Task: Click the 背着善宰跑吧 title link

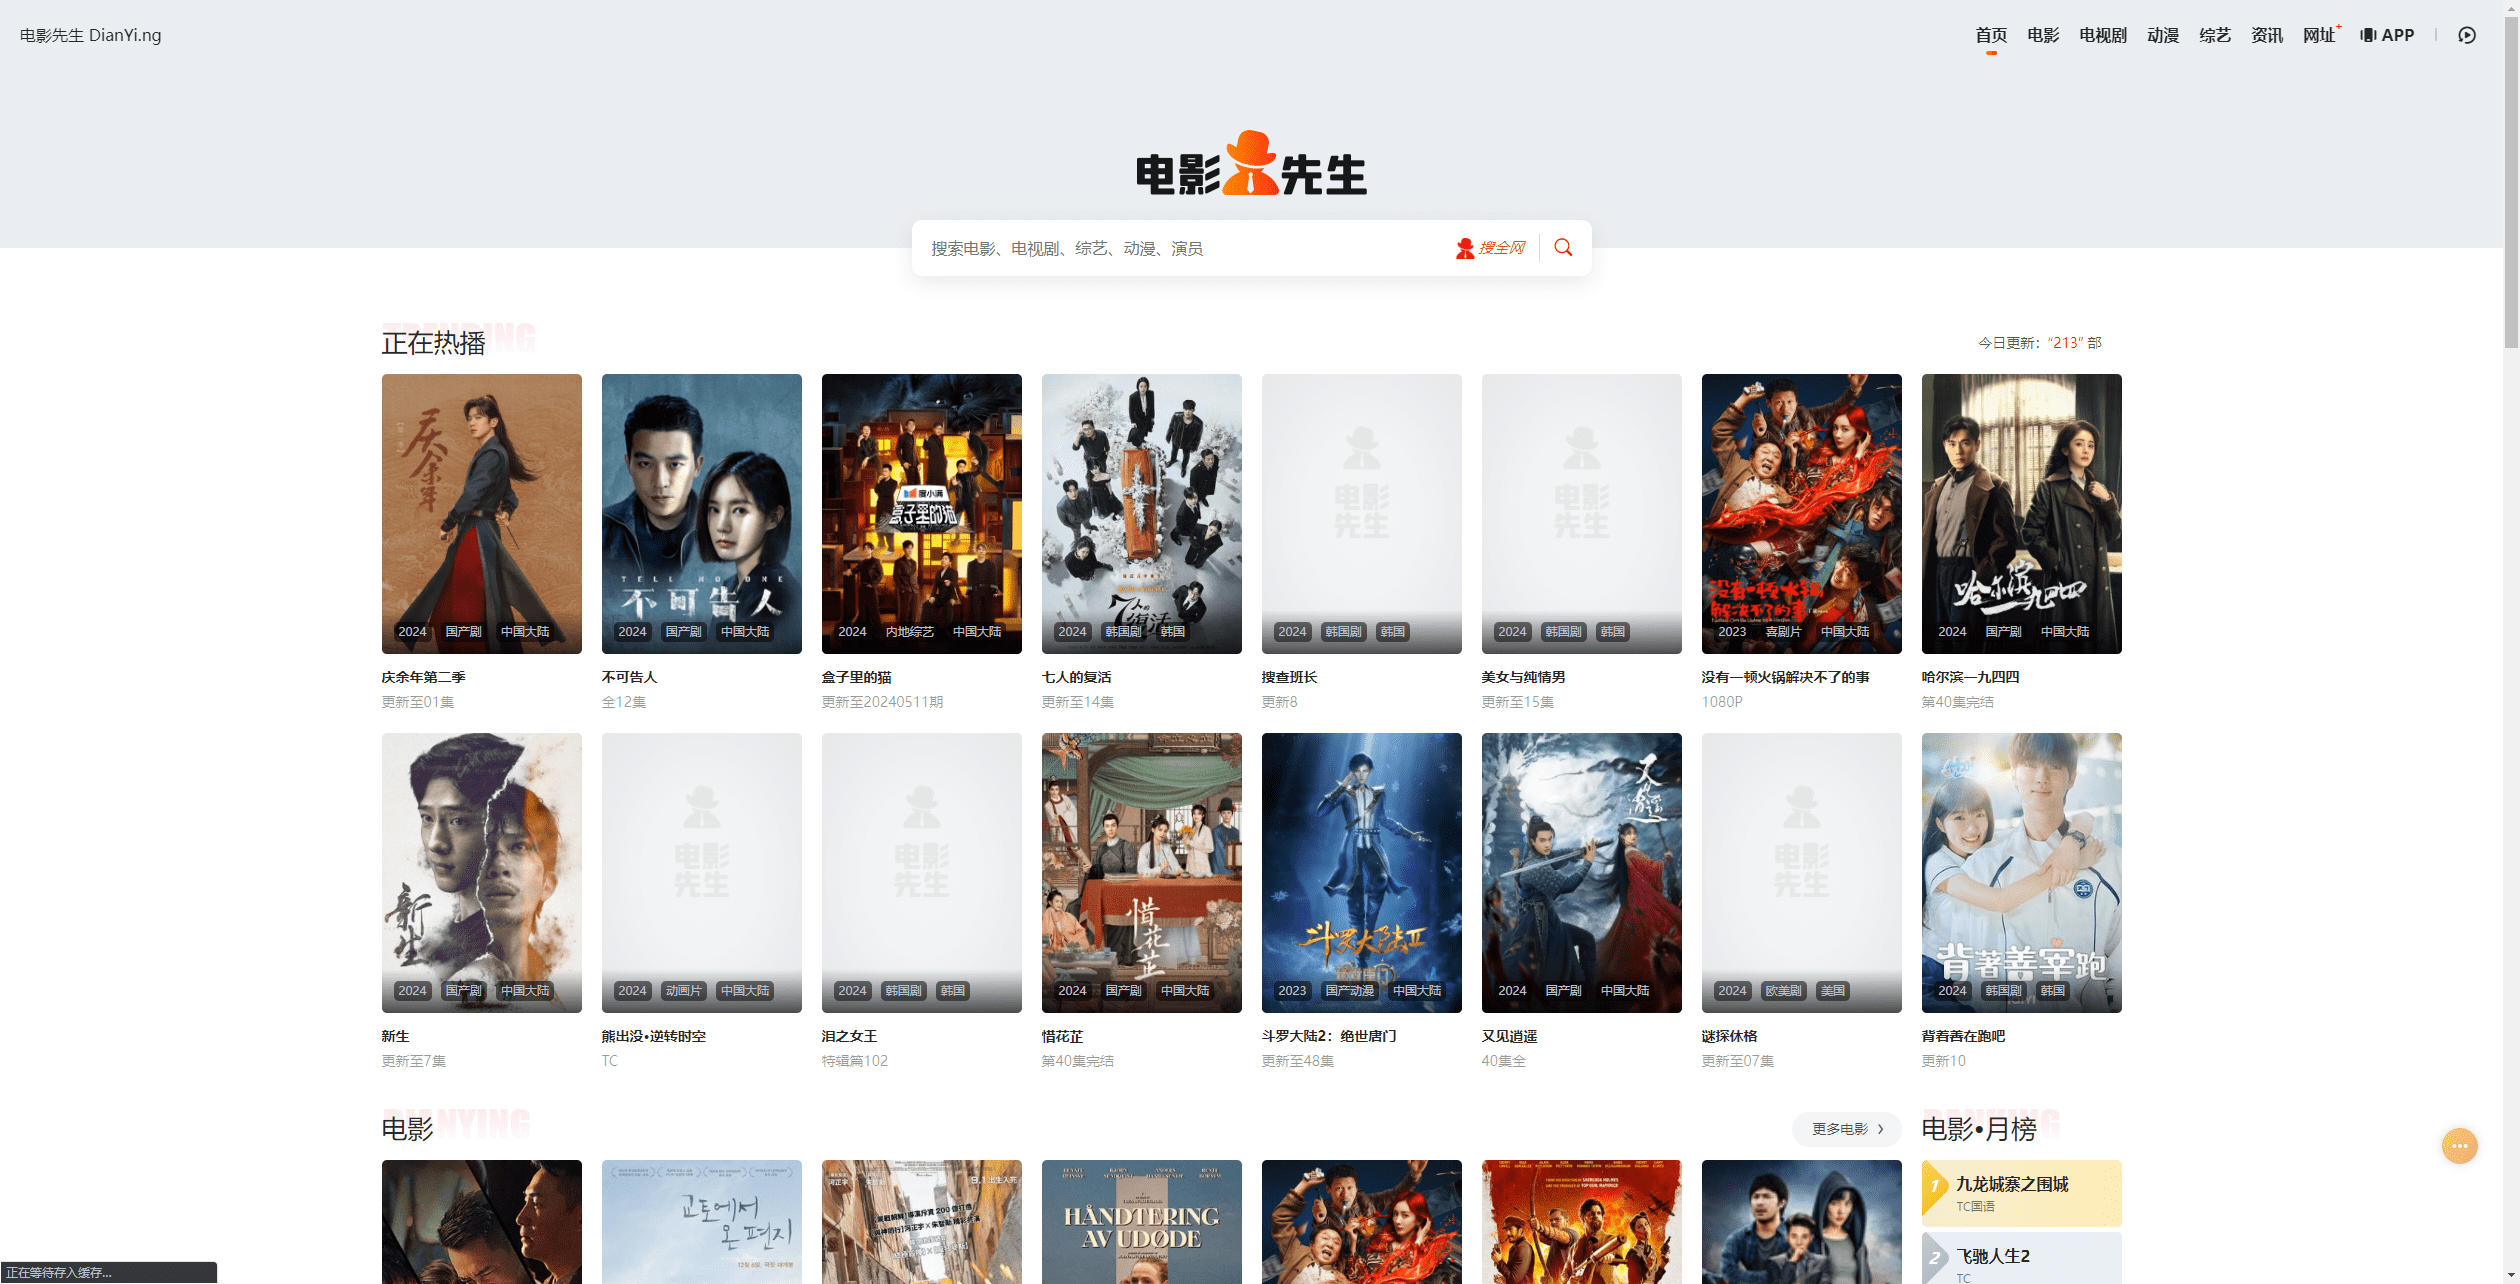Action: pyautogui.click(x=1963, y=1036)
